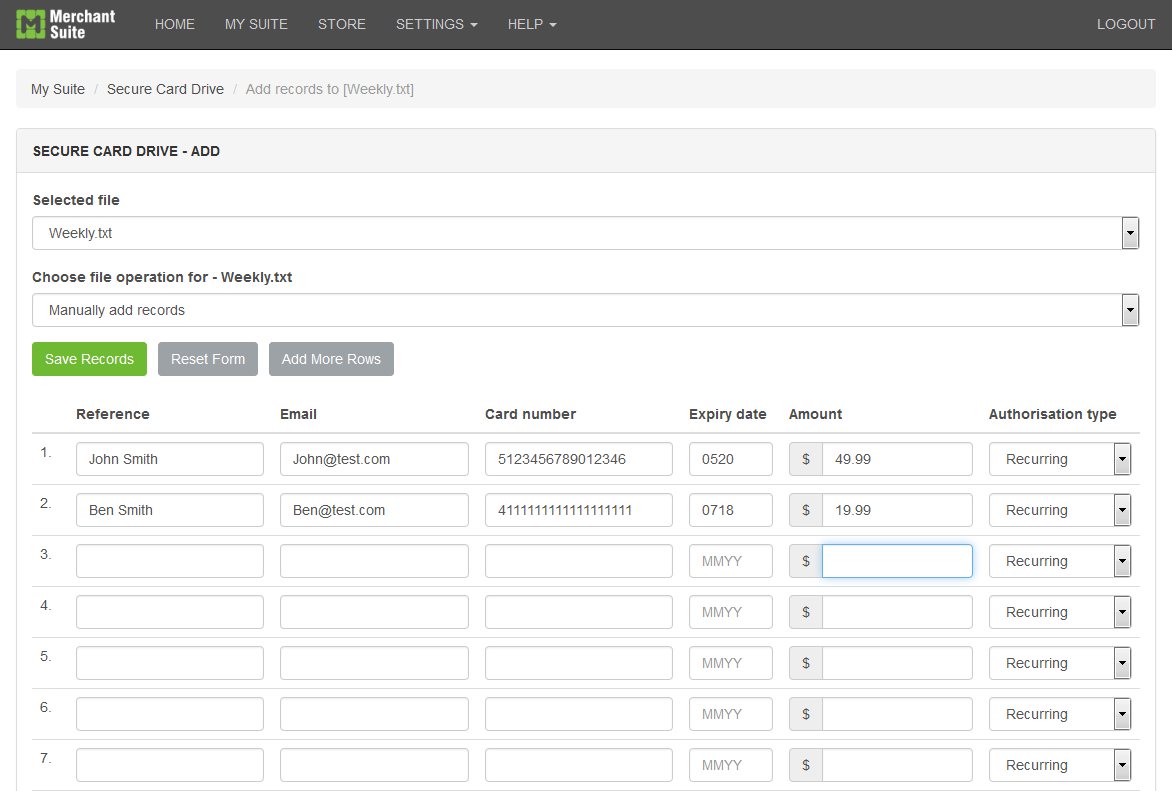The image size is (1172, 791).
Task: Open the Authorisation type dropdown for row 2
Action: tap(1060, 510)
